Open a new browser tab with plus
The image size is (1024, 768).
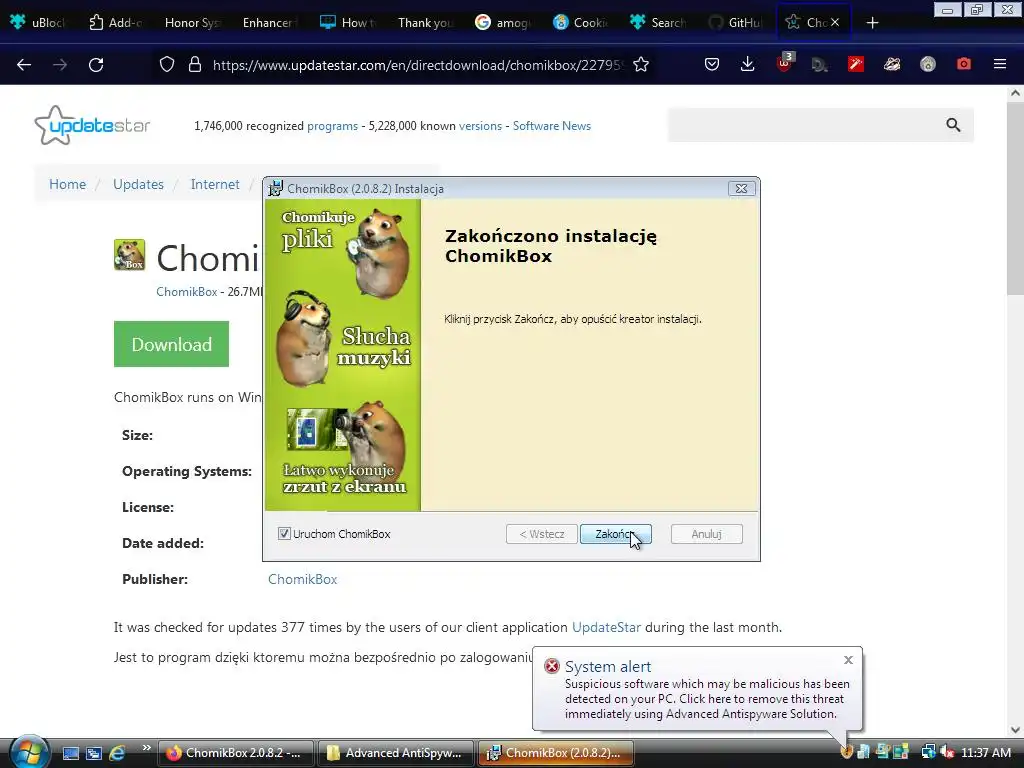tap(872, 23)
